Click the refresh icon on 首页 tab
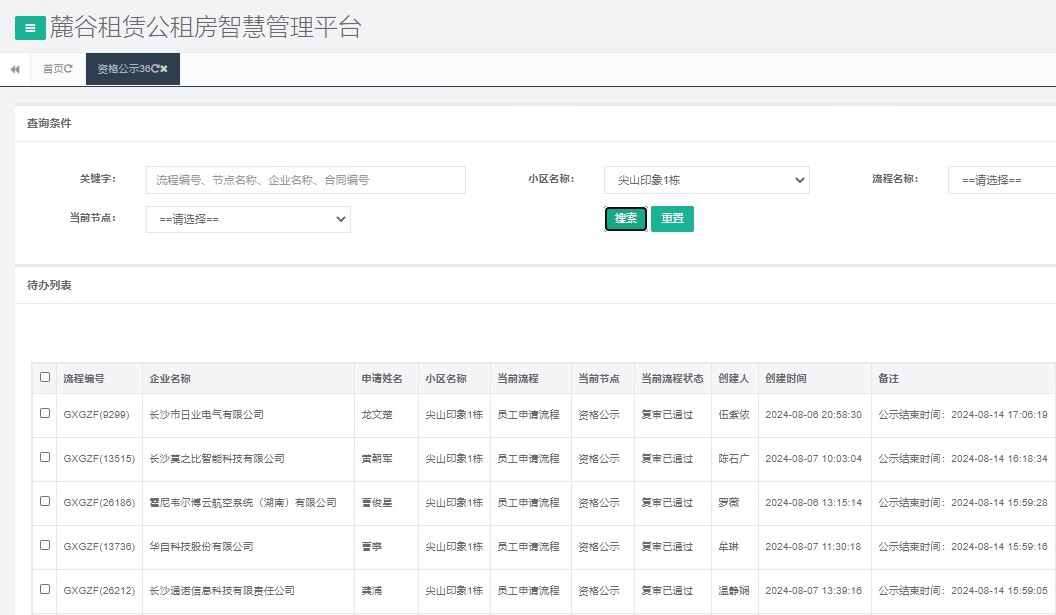The image size is (1056, 615). tap(70, 70)
